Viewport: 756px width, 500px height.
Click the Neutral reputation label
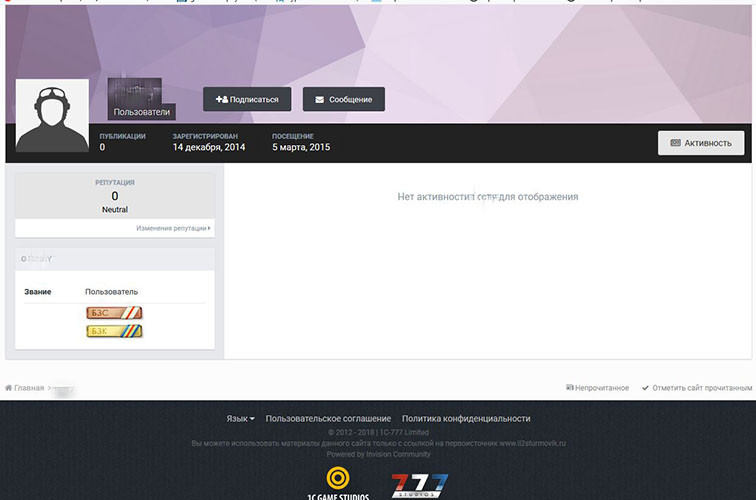click(x=115, y=210)
